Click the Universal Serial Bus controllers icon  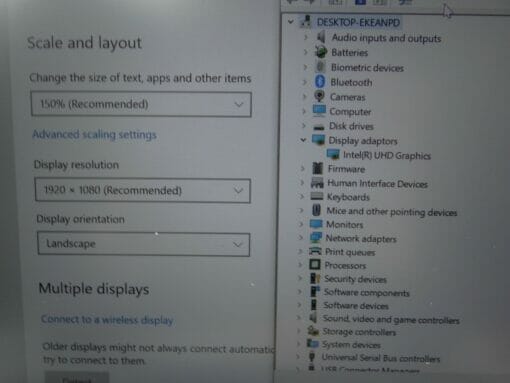pyautogui.click(x=312, y=357)
